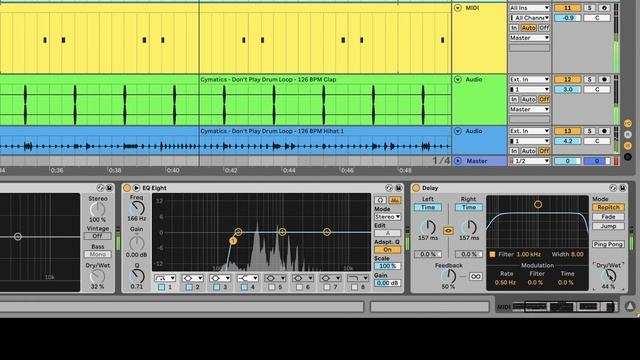Image resolution: width=640 pixels, height=360 pixels.
Task: Show the In/Out section selector
Action: tap(628, 123)
